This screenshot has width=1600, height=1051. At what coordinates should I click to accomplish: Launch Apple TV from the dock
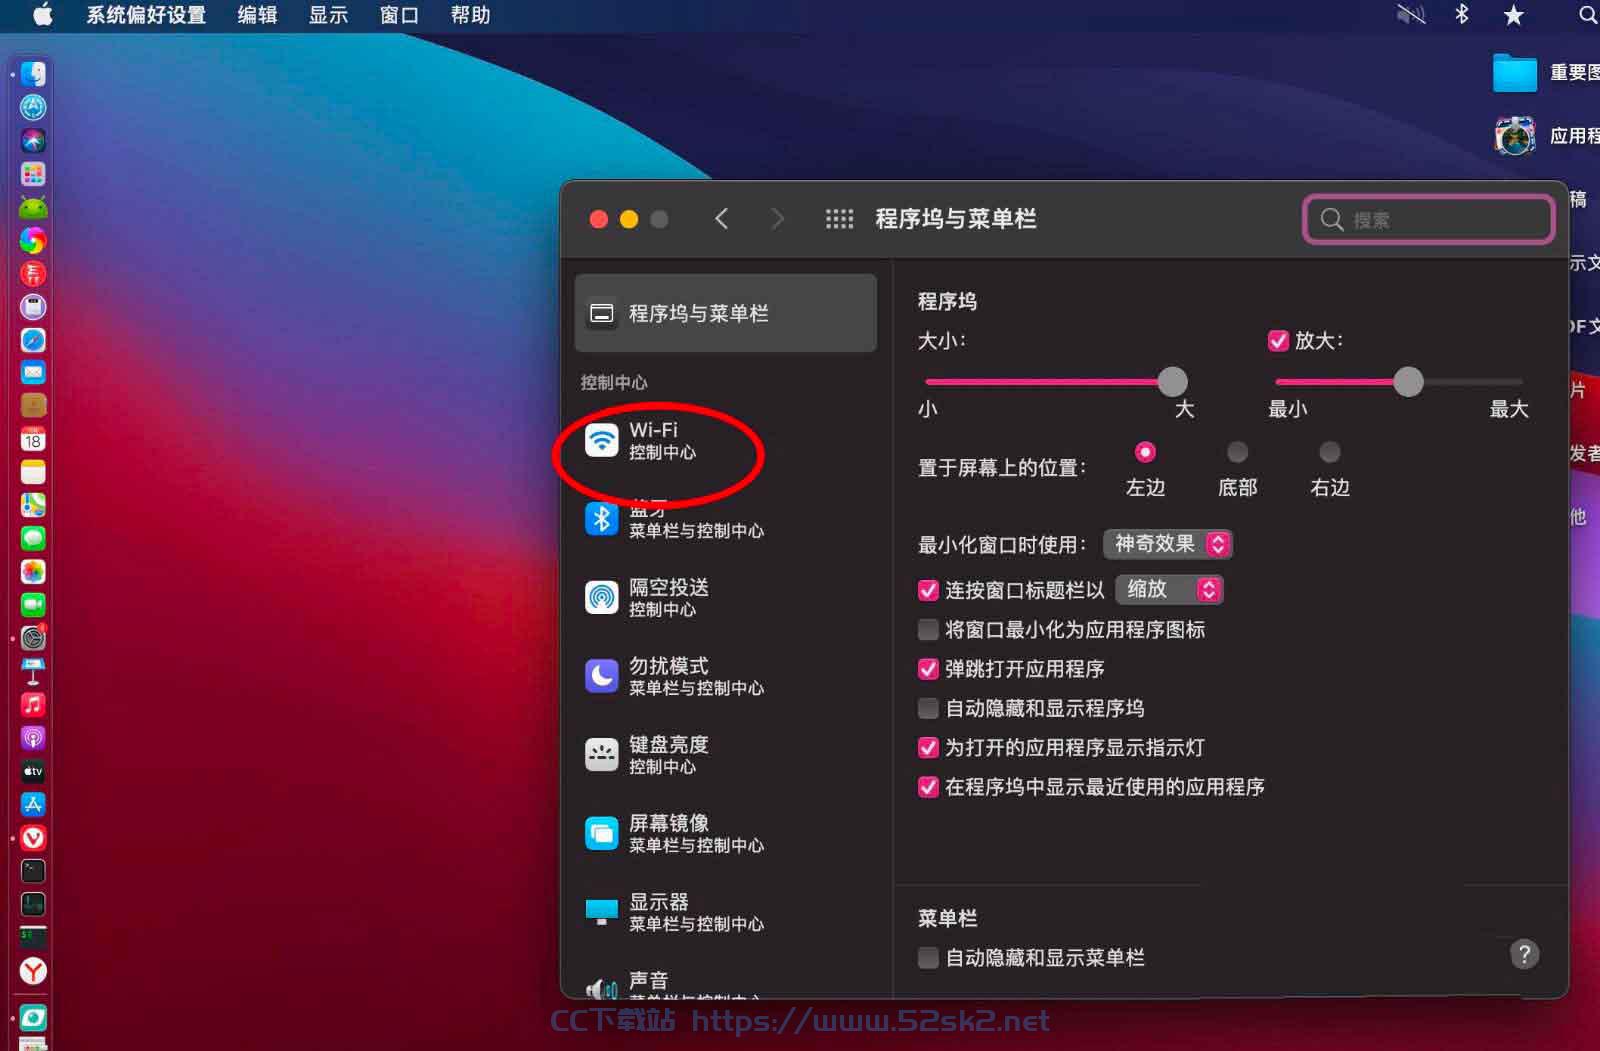coord(33,771)
